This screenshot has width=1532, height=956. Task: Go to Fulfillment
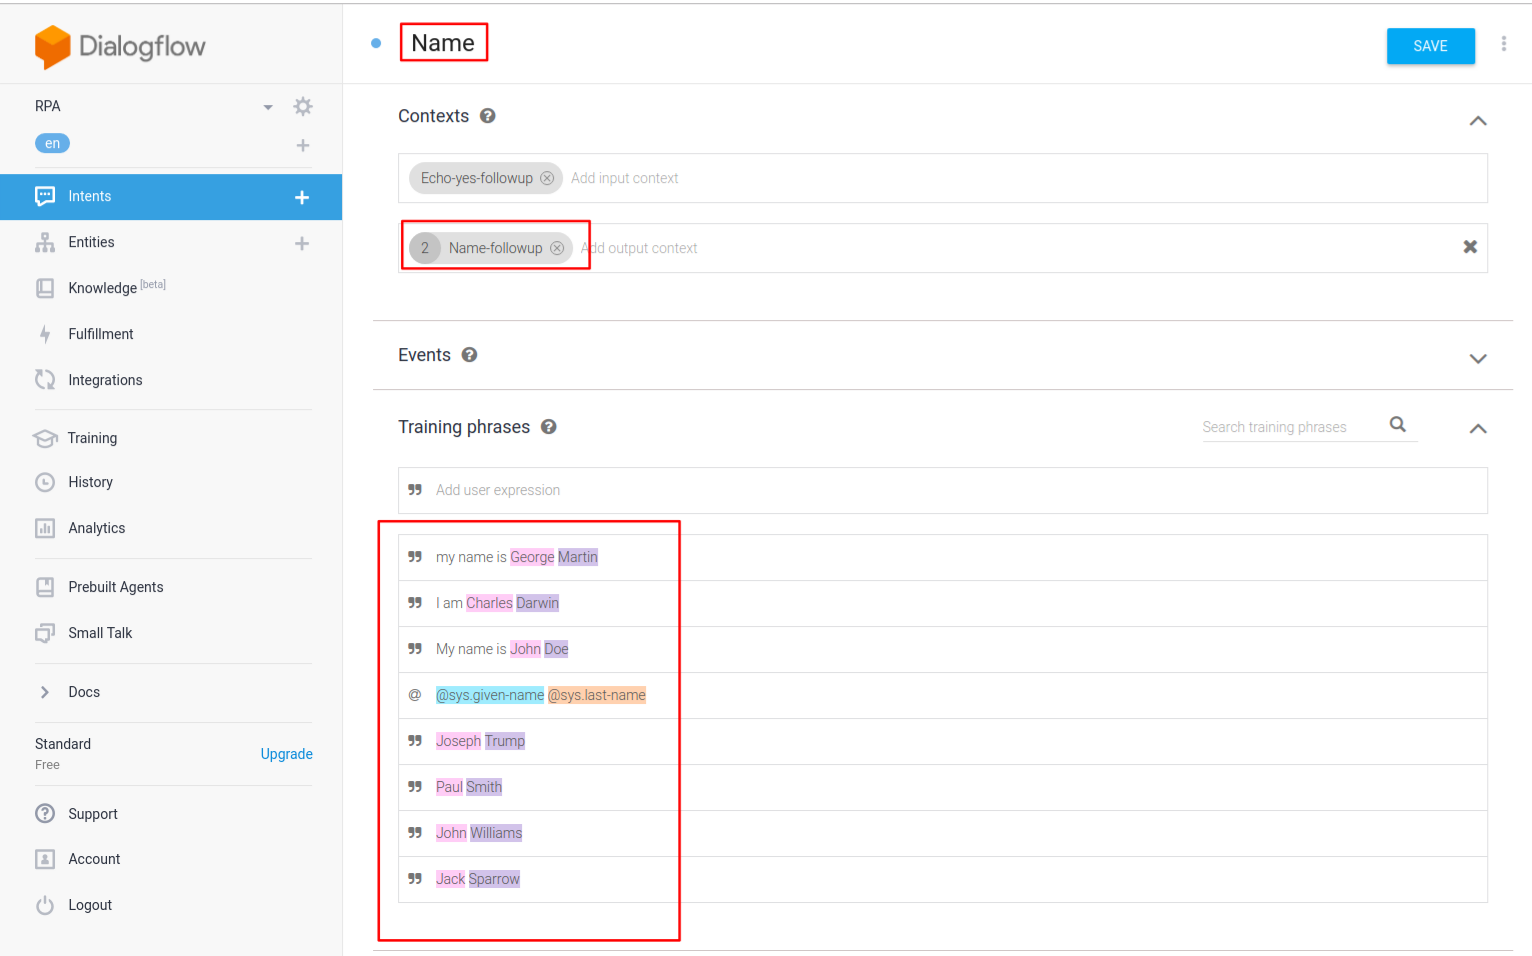coord(101,334)
